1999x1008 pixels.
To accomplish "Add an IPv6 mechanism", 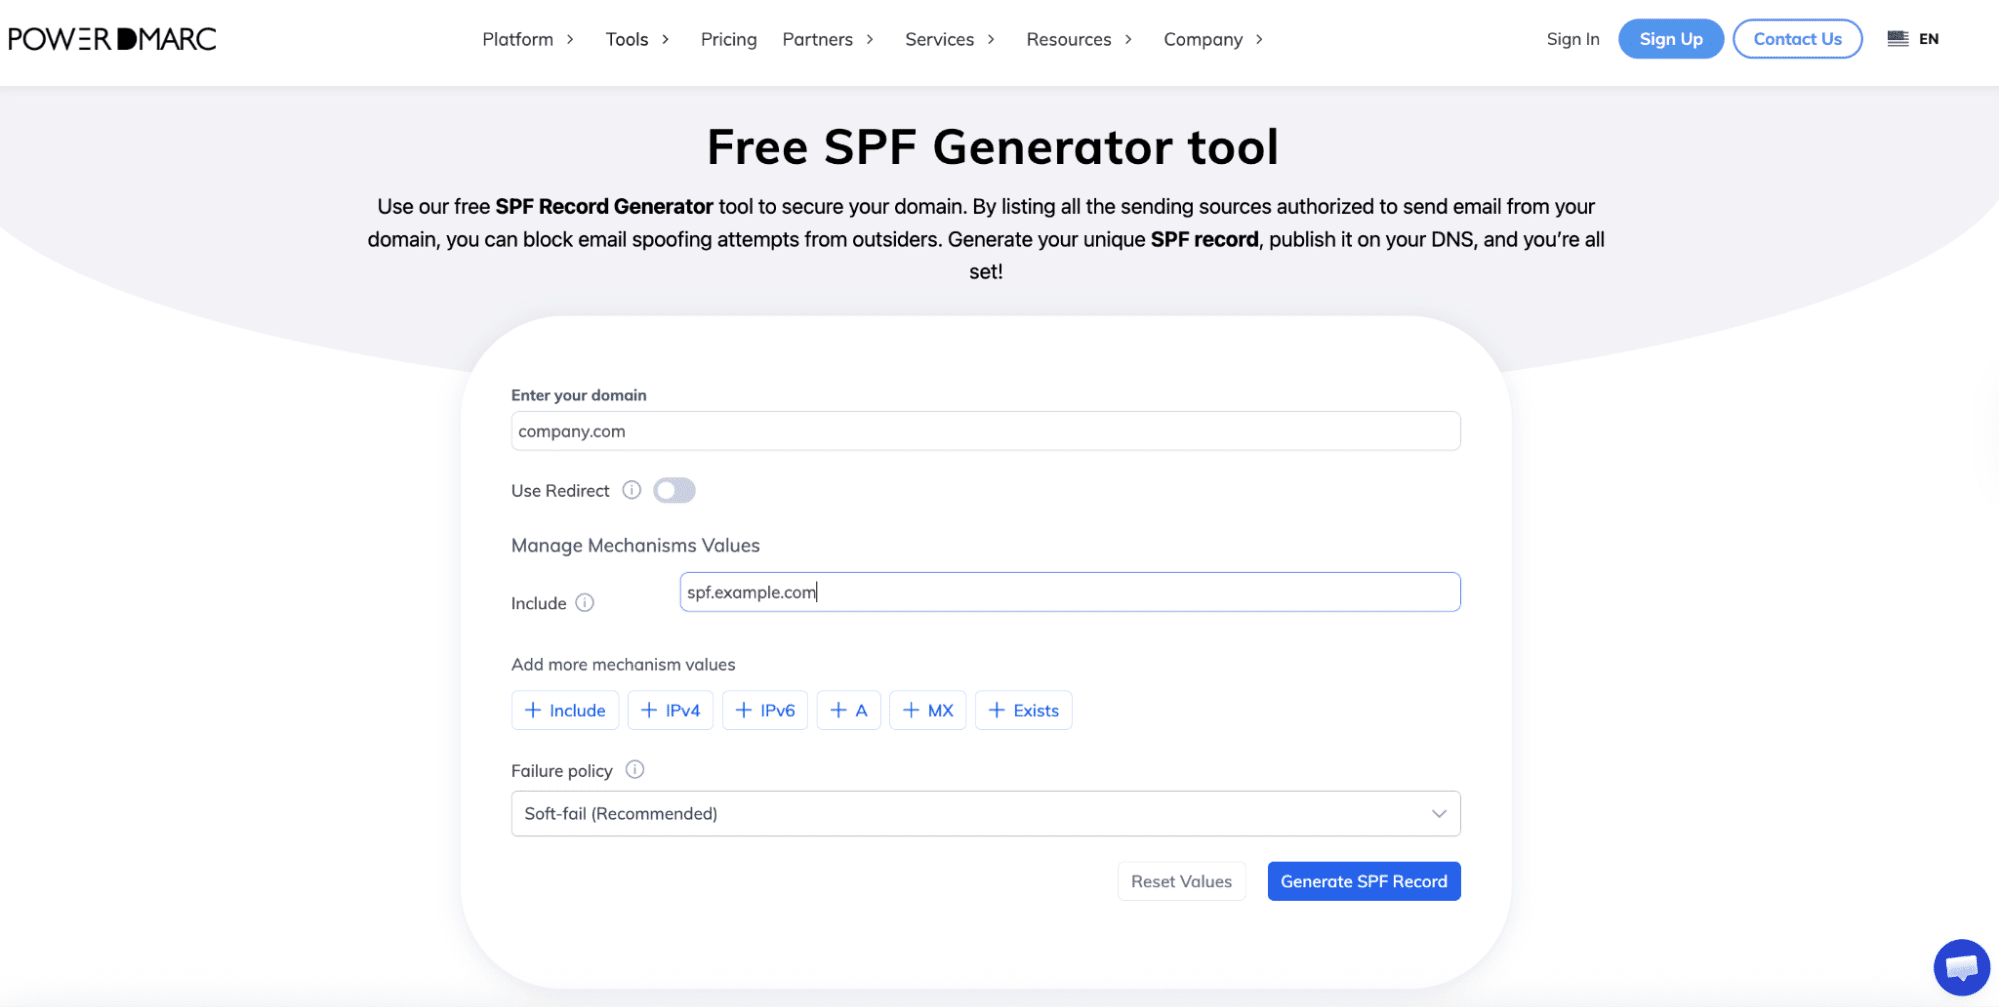I will [765, 710].
